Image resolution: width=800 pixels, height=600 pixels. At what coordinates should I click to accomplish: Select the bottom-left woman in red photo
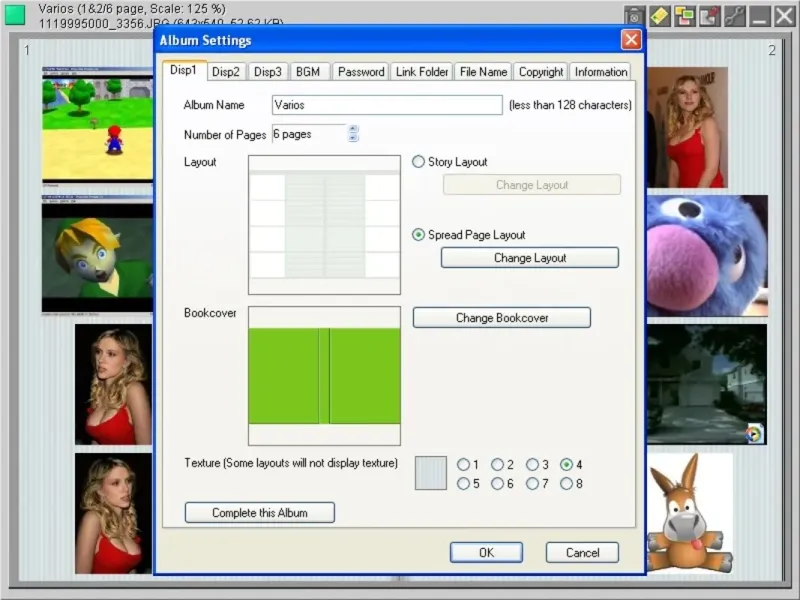pyautogui.click(x=113, y=513)
